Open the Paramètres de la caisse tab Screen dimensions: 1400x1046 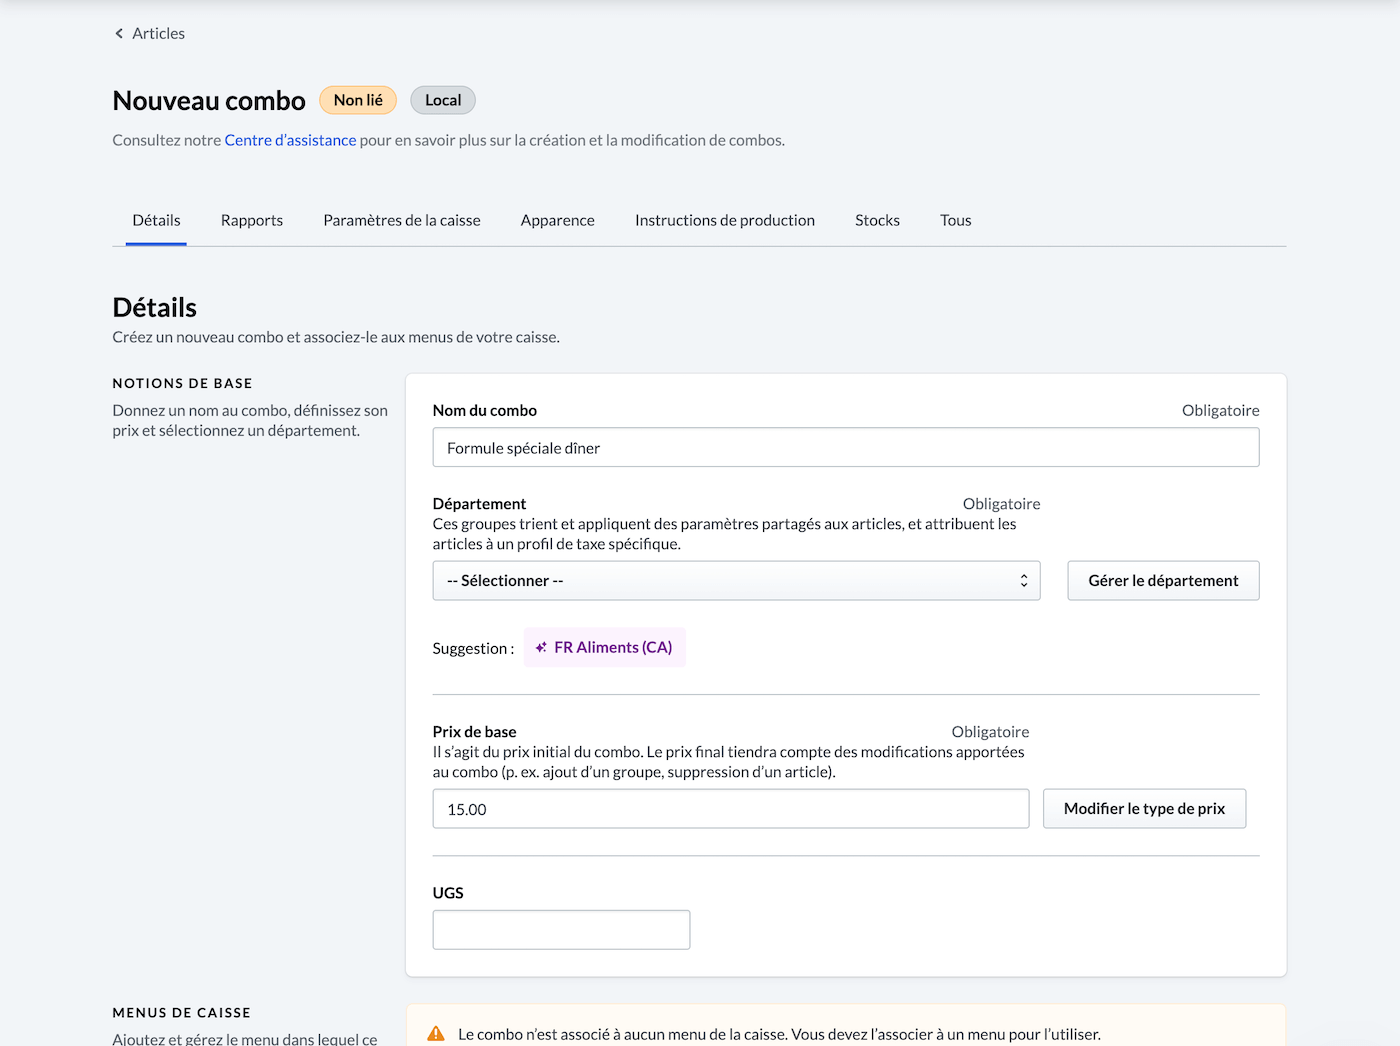[402, 220]
